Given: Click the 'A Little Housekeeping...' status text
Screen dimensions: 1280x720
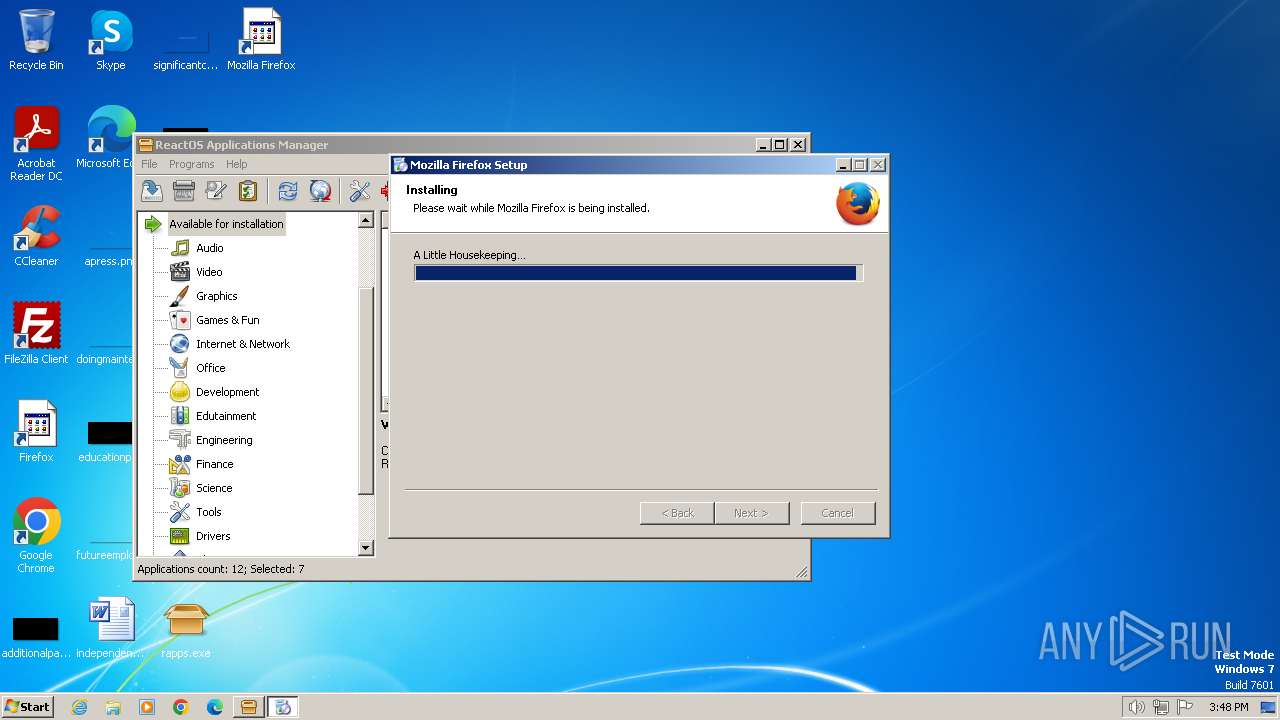Looking at the screenshot, I should tap(469, 255).
